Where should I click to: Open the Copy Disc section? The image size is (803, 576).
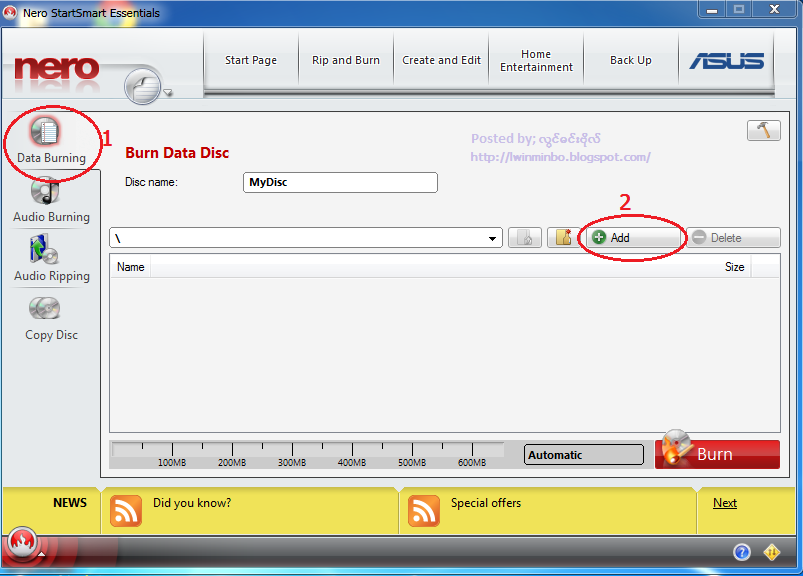(x=51, y=319)
